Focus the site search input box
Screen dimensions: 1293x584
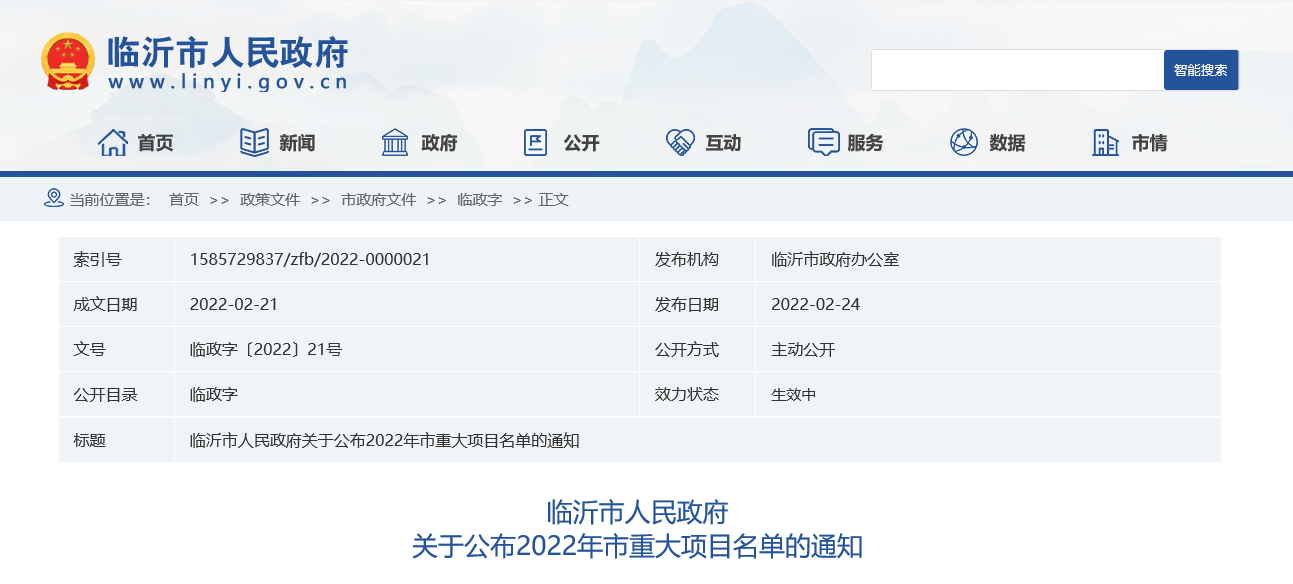[1017, 70]
